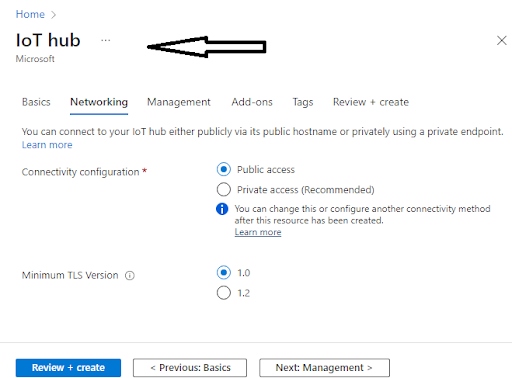This screenshot has height=378, width=512.
Task: Follow the Home breadcrumb link
Action: click(30, 14)
